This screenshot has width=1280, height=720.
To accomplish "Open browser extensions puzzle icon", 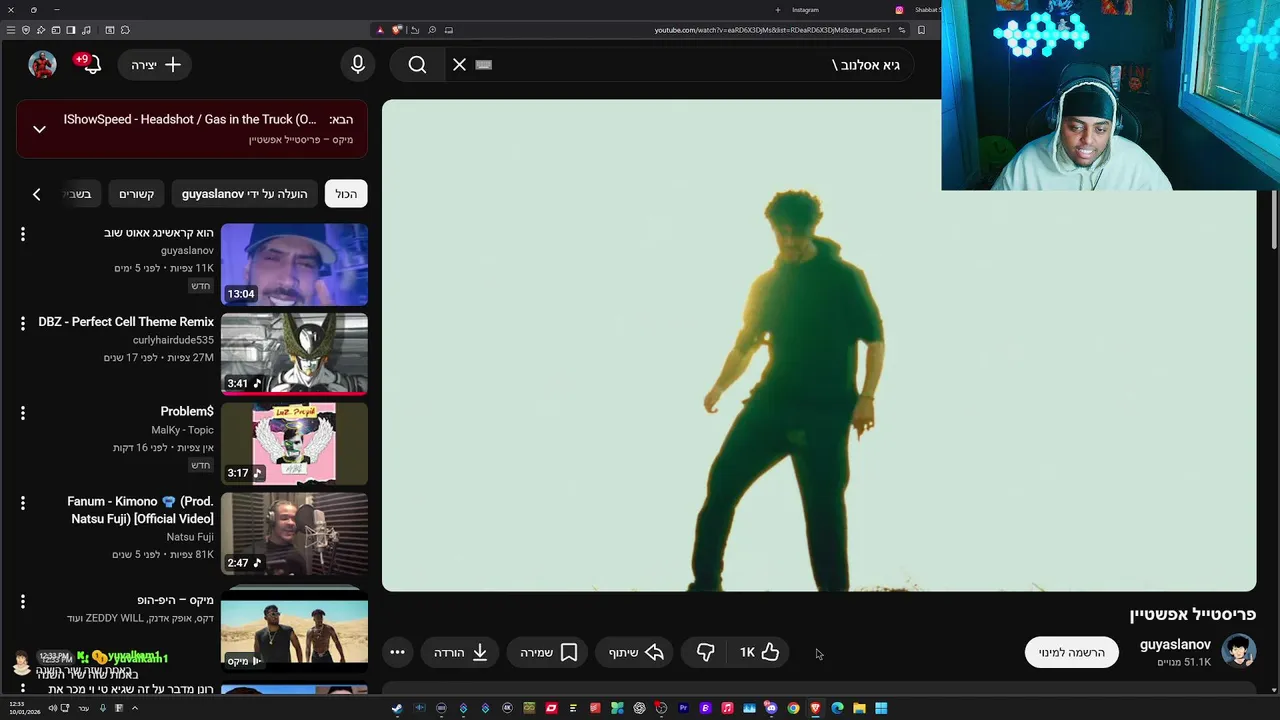I will (x=125, y=30).
